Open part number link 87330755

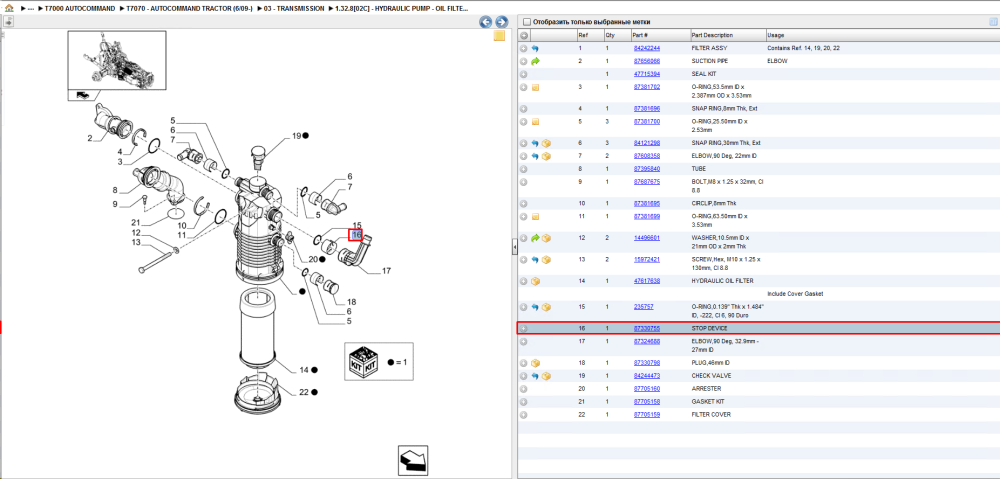tap(647, 328)
